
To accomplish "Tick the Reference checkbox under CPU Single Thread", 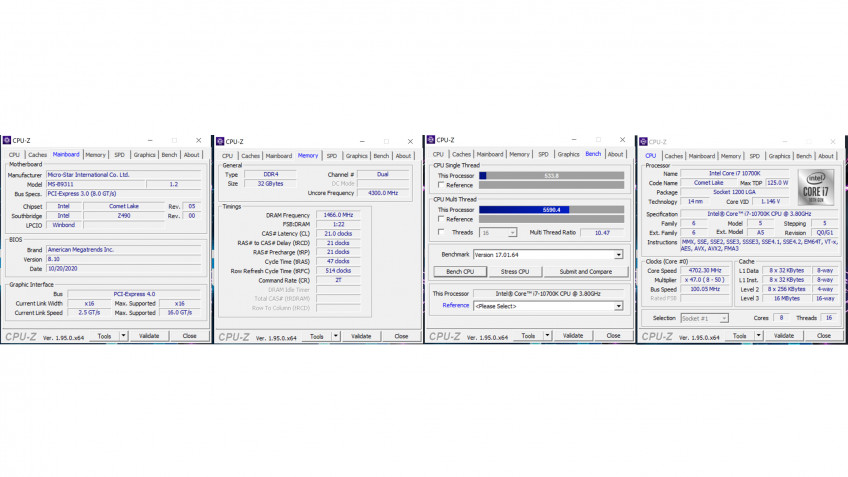I will (x=441, y=185).
